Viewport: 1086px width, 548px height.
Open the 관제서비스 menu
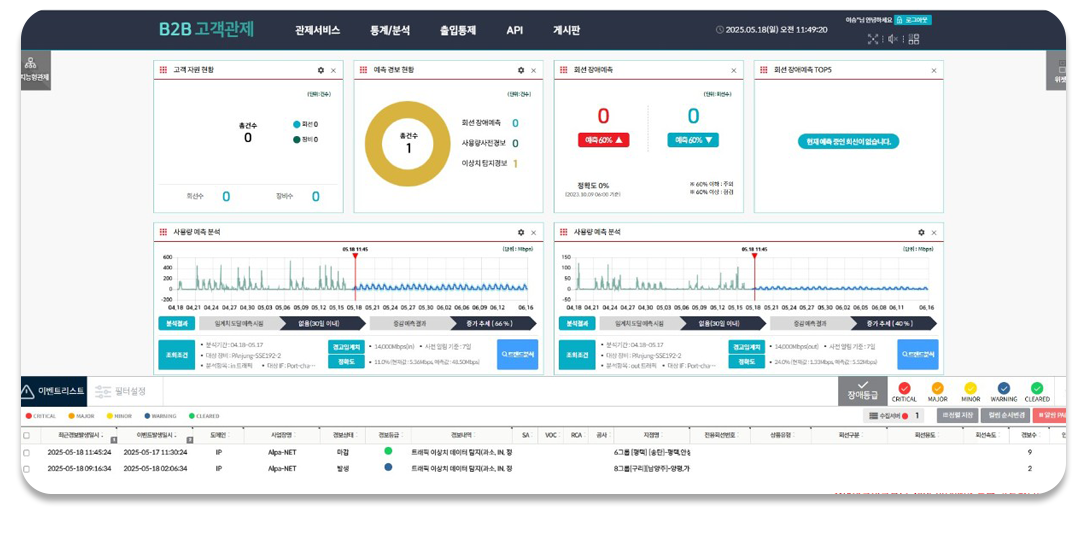pyautogui.click(x=317, y=30)
